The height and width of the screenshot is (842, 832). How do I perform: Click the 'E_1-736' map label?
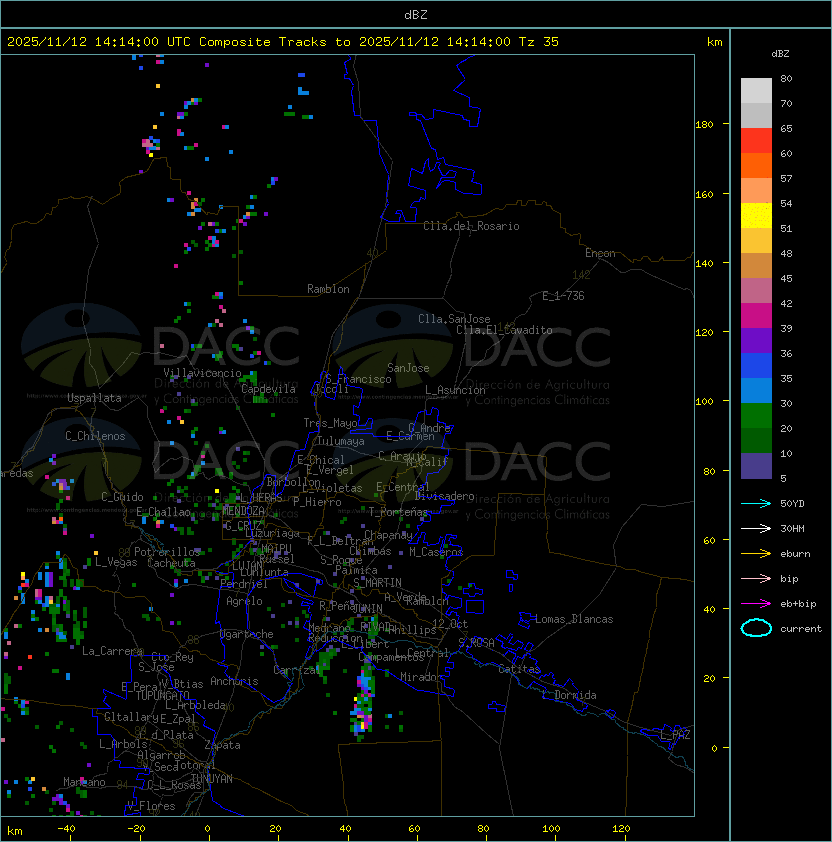(x=563, y=296)
